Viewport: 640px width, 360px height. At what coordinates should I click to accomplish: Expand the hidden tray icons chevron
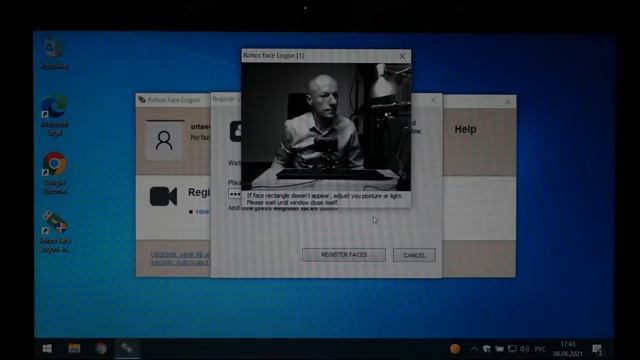[x=473, y=349]
